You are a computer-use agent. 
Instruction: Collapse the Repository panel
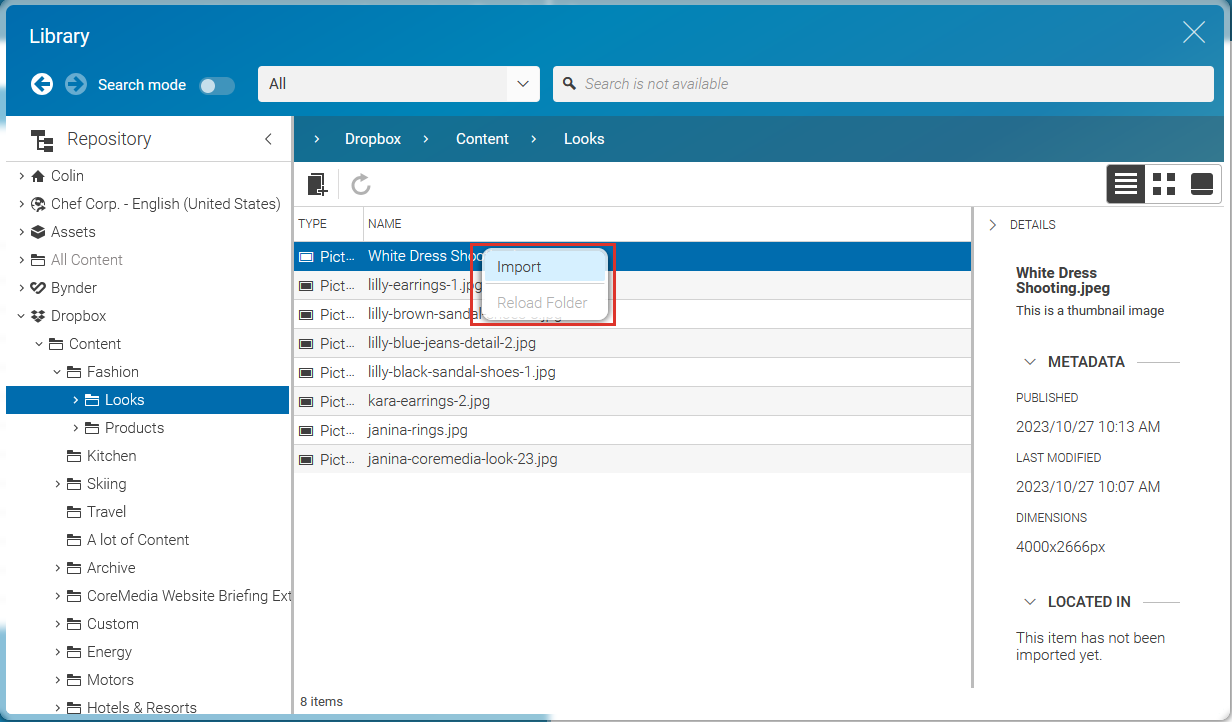[268, 139]
